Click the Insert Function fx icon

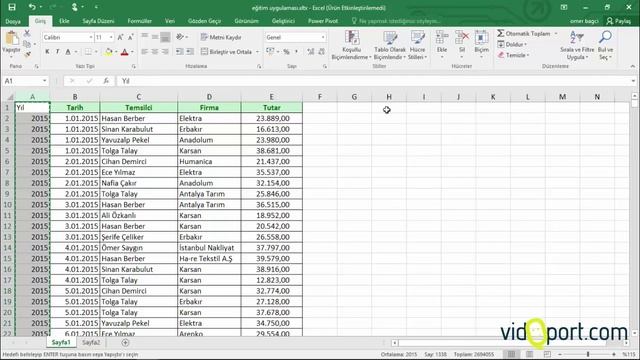point(106,81)
